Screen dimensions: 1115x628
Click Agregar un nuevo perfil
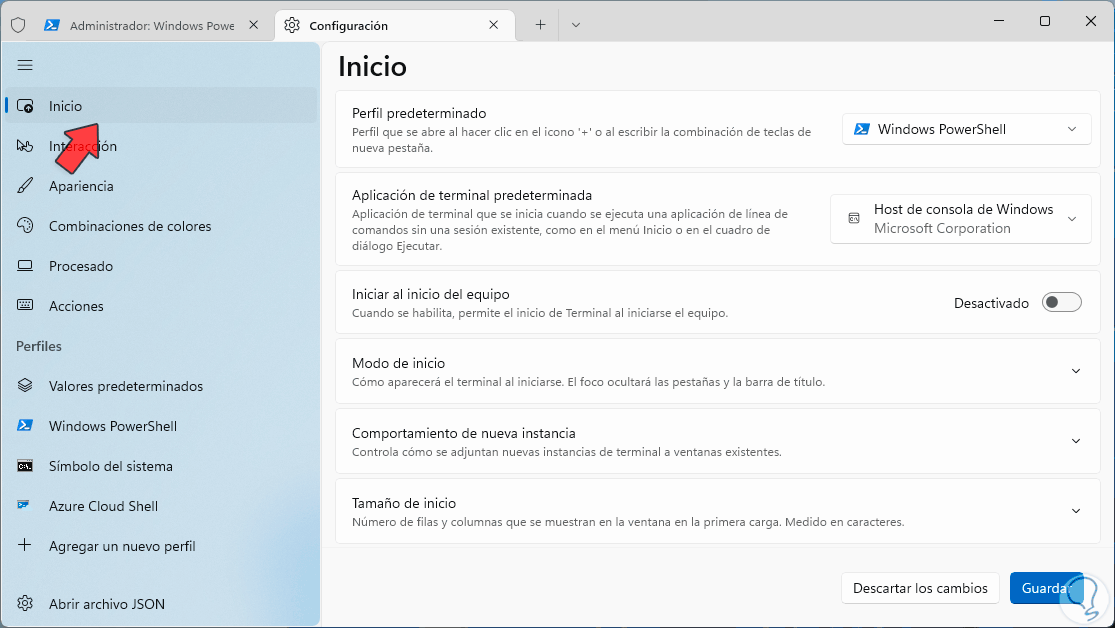[122, 546]
